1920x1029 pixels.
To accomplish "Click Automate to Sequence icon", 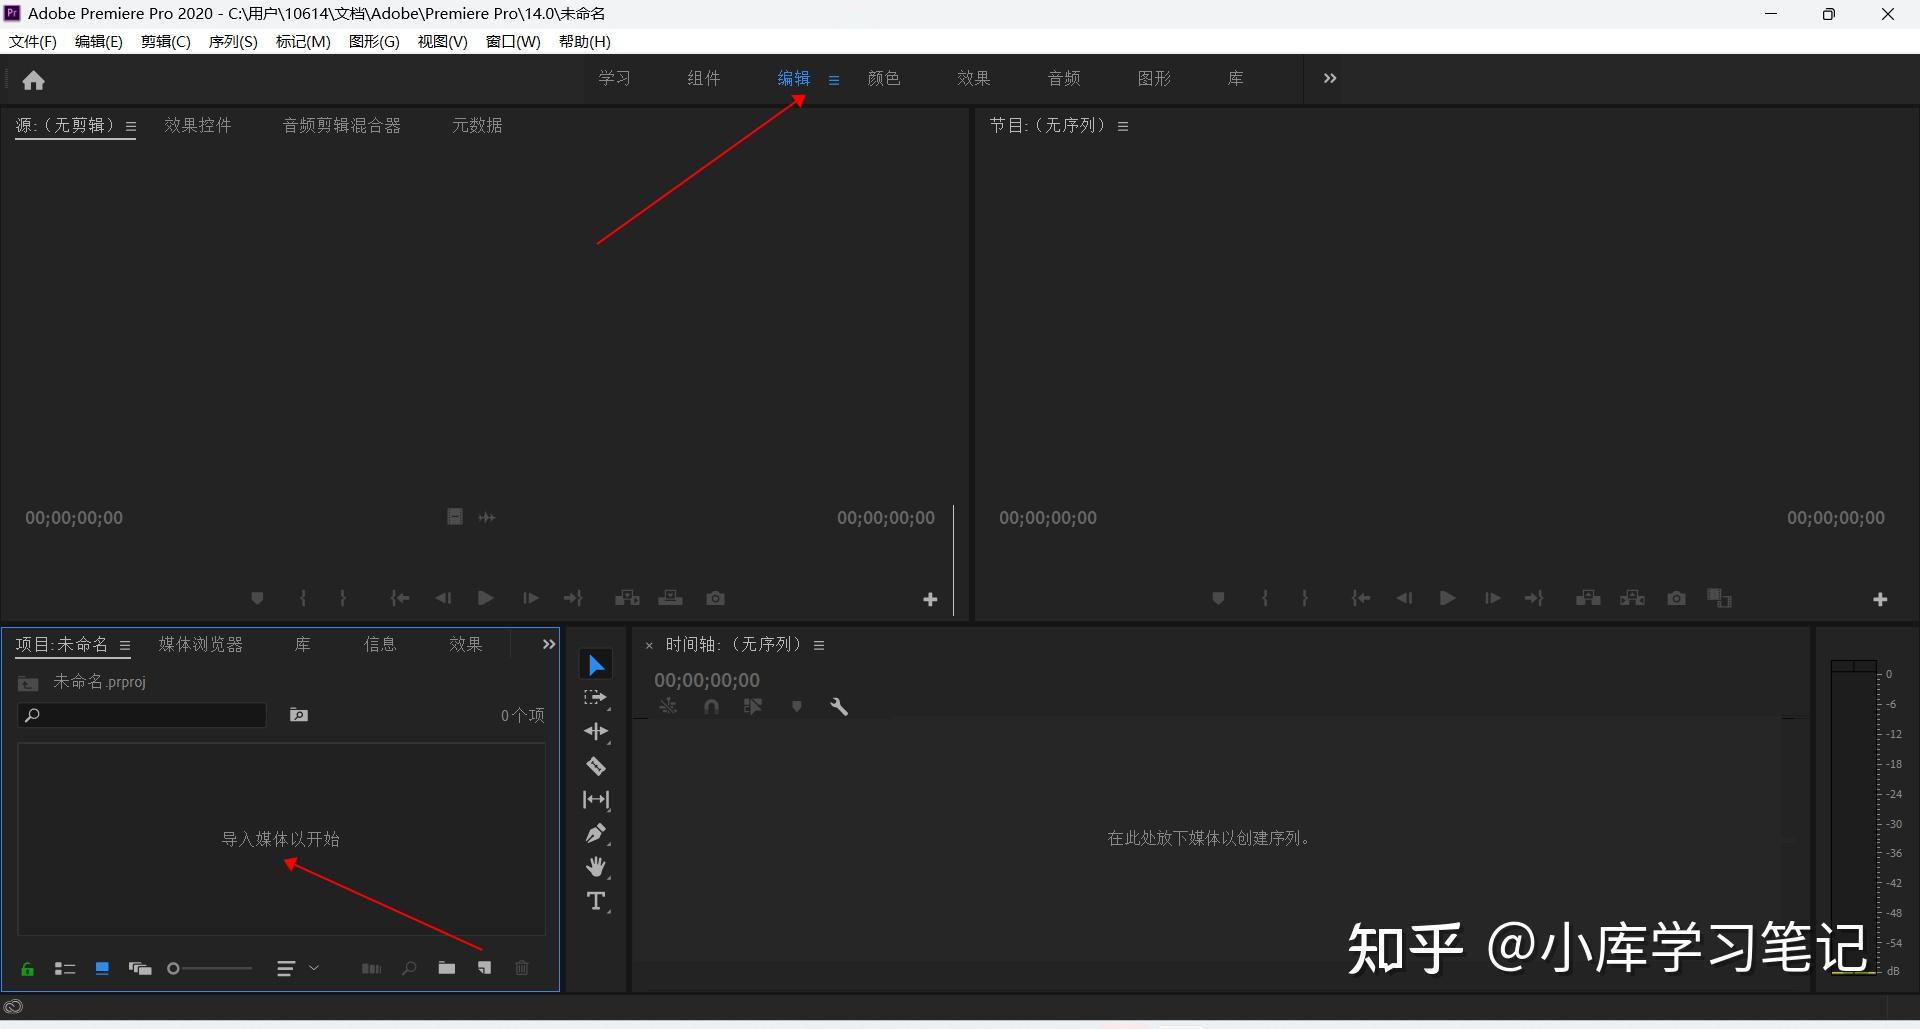I will 371,968.
